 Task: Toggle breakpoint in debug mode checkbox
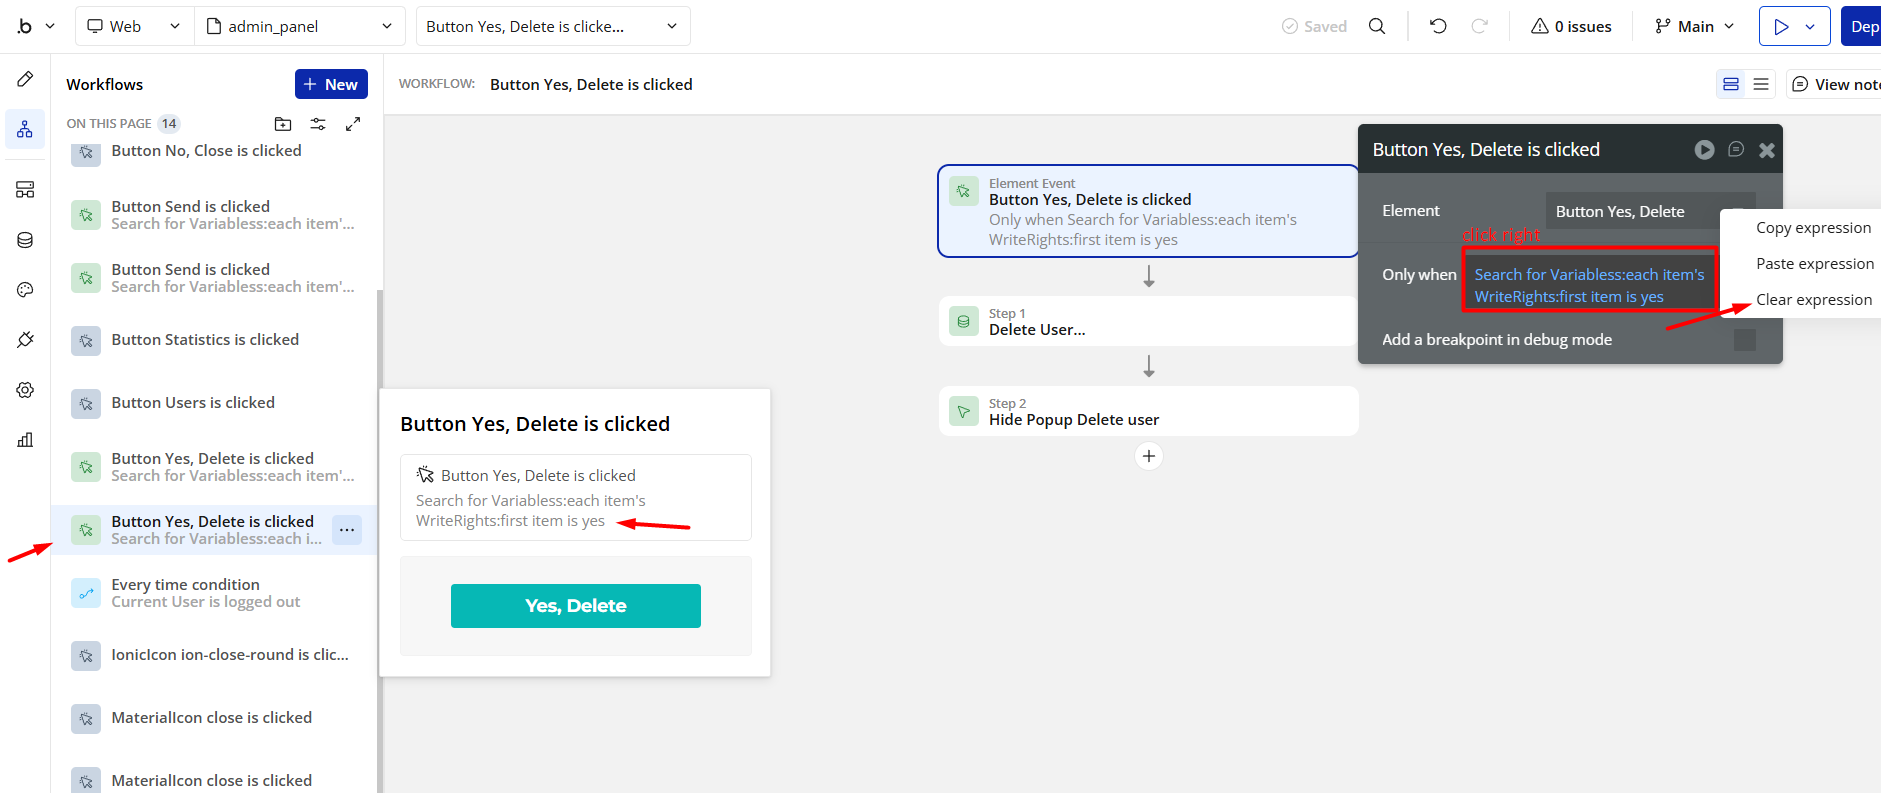click(1744, 340)
